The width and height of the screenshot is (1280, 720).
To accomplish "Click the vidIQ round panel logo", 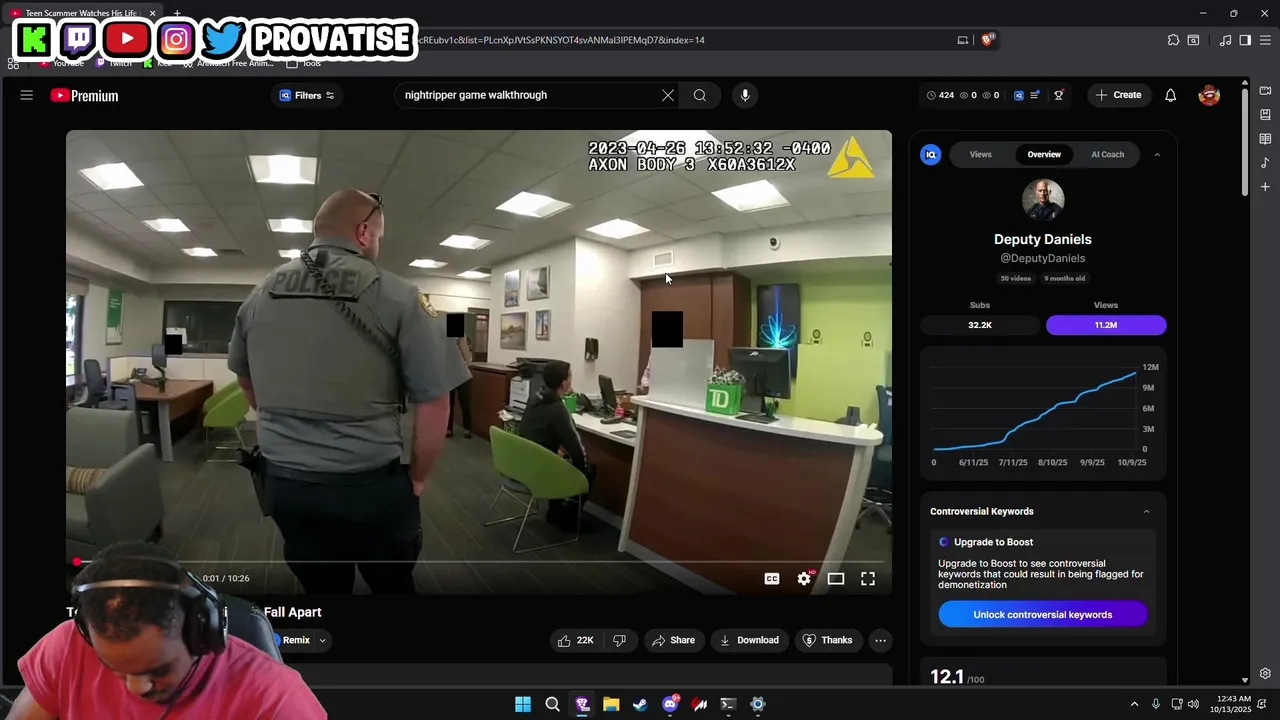I will 931,155.
